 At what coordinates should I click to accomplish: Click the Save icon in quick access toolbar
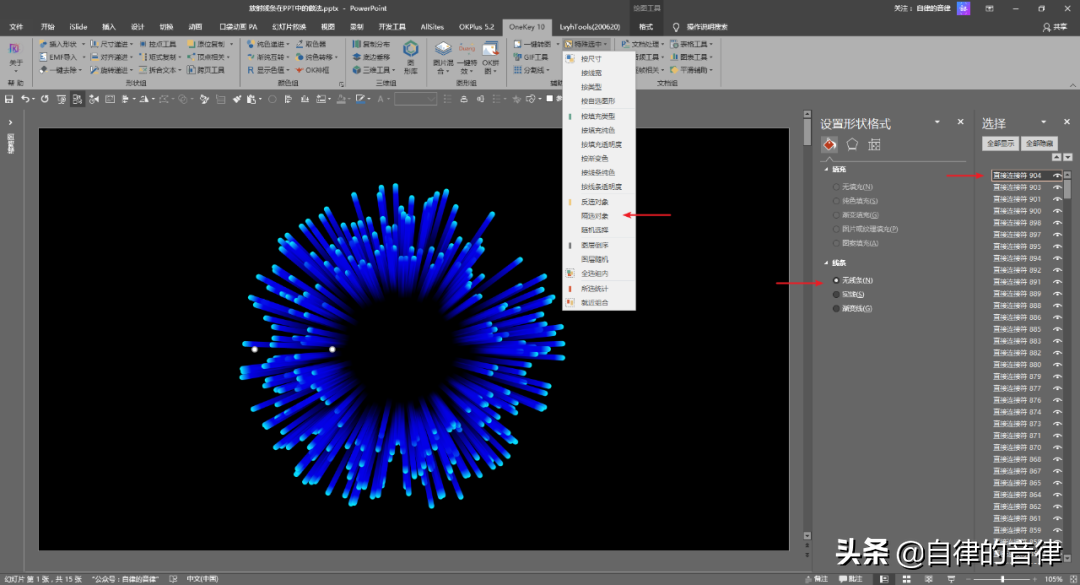9,99
